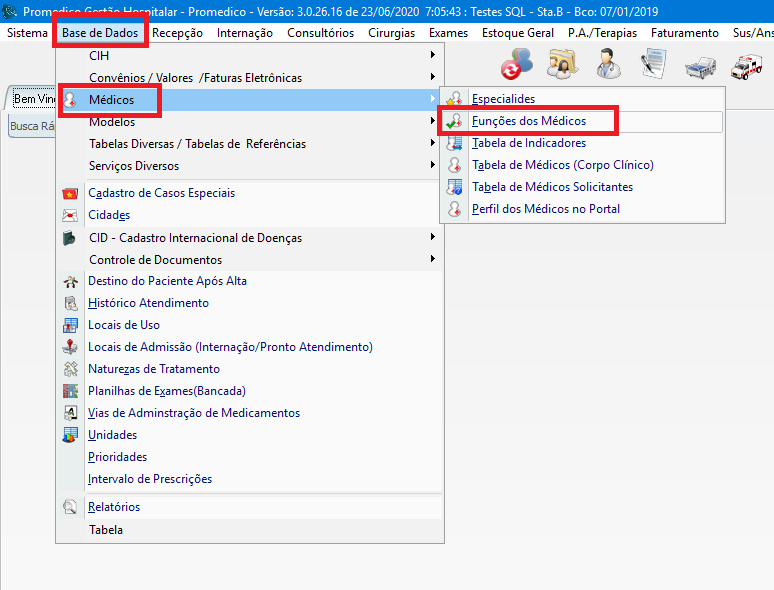Click the Médicos menu entry icon

point(70,100)
